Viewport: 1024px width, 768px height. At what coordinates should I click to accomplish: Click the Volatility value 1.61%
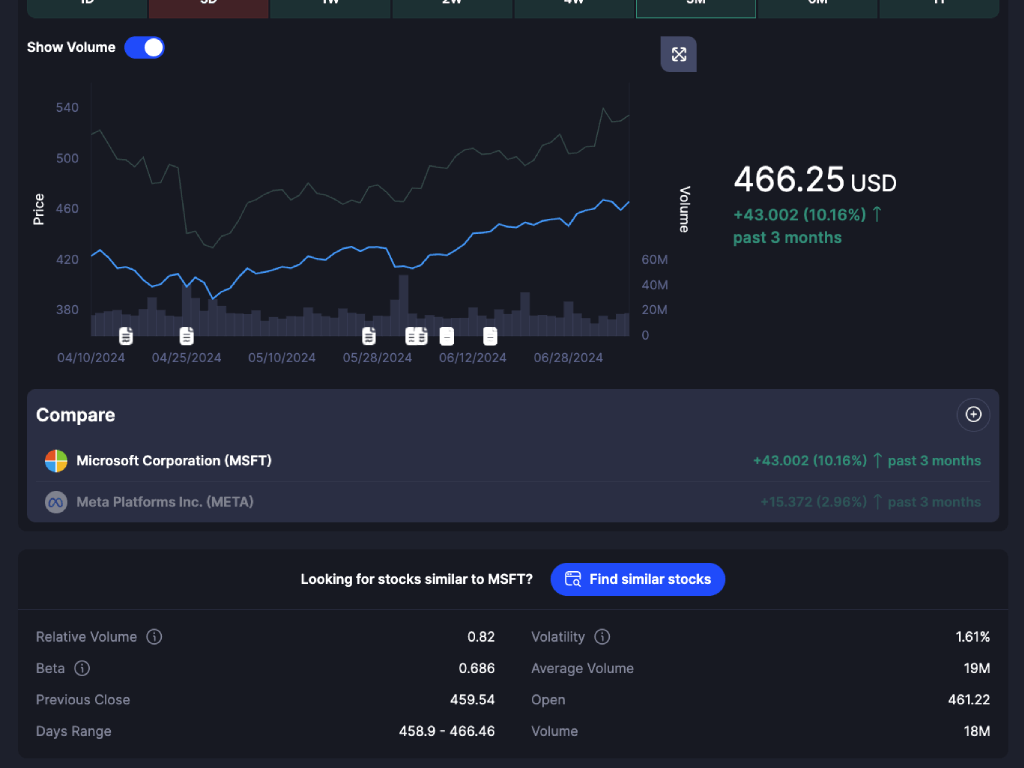(x=972, y=637)
